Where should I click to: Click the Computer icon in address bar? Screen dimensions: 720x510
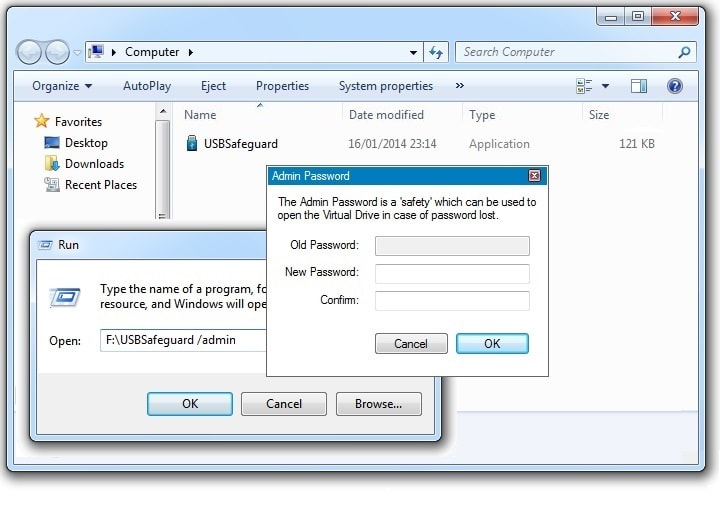(96, 52)
